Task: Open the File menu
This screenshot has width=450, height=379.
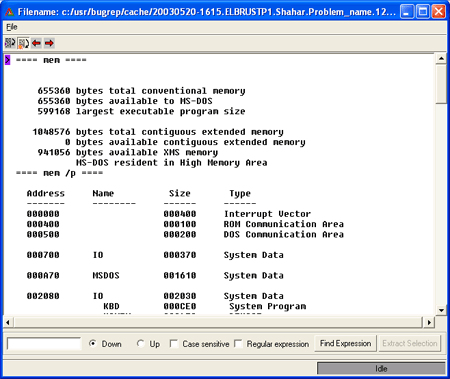Action: (12, 27)
